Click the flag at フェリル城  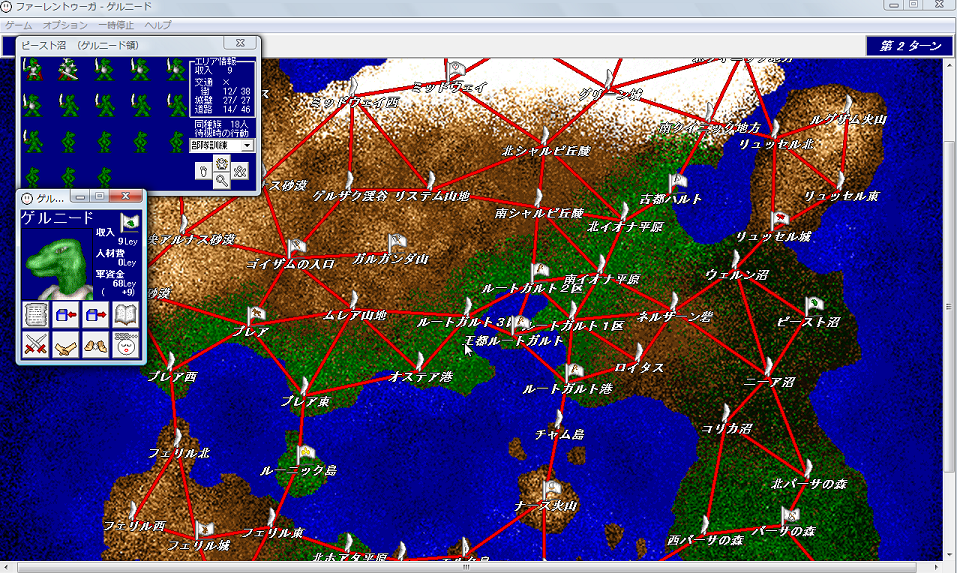click(x=203, y=530)
